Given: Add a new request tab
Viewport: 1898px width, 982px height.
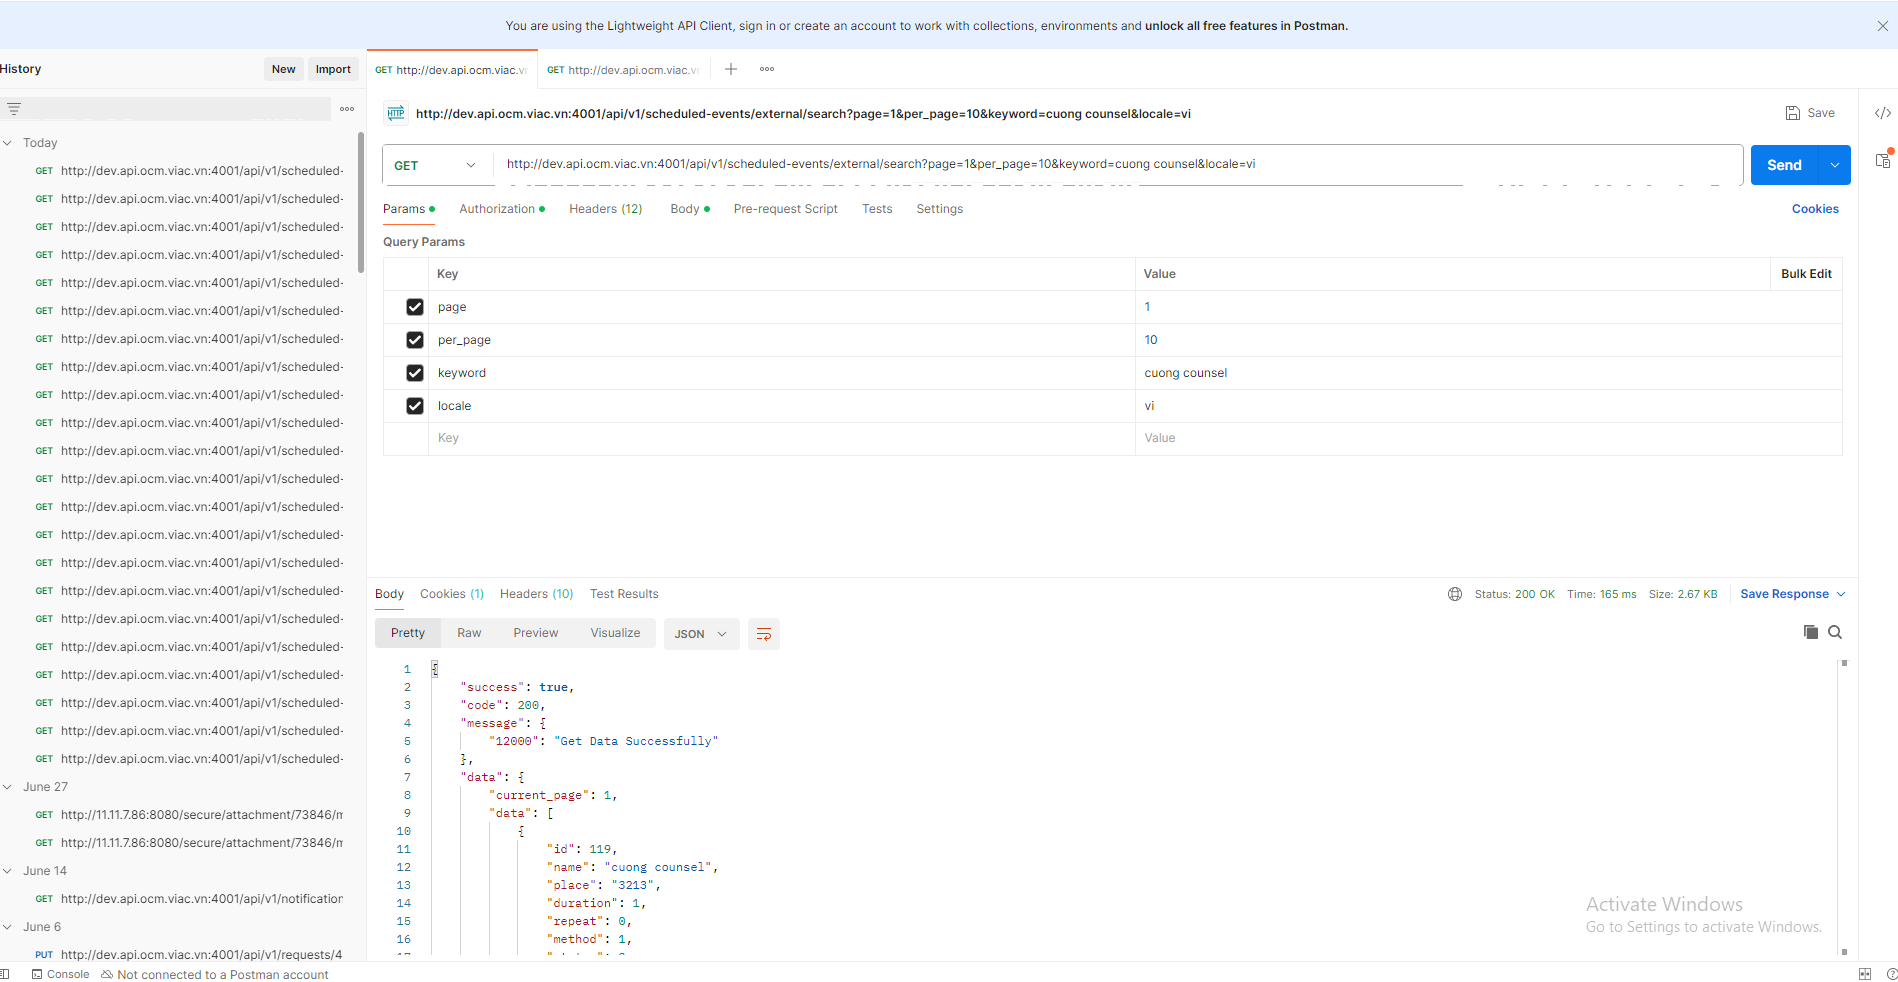Looking at the screenshot, I should tap(731, 69).
